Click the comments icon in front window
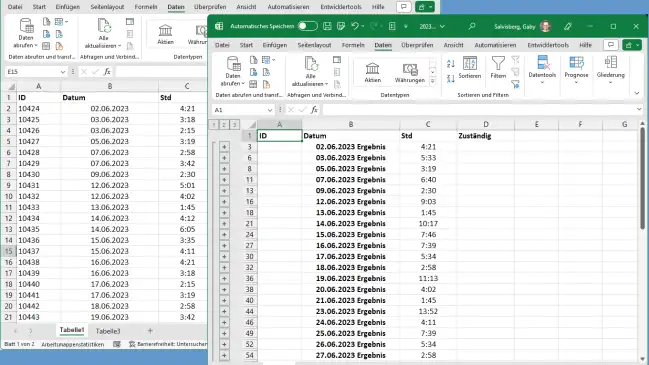The width and height of the screenshot is (649, 365). click(611, 45)
